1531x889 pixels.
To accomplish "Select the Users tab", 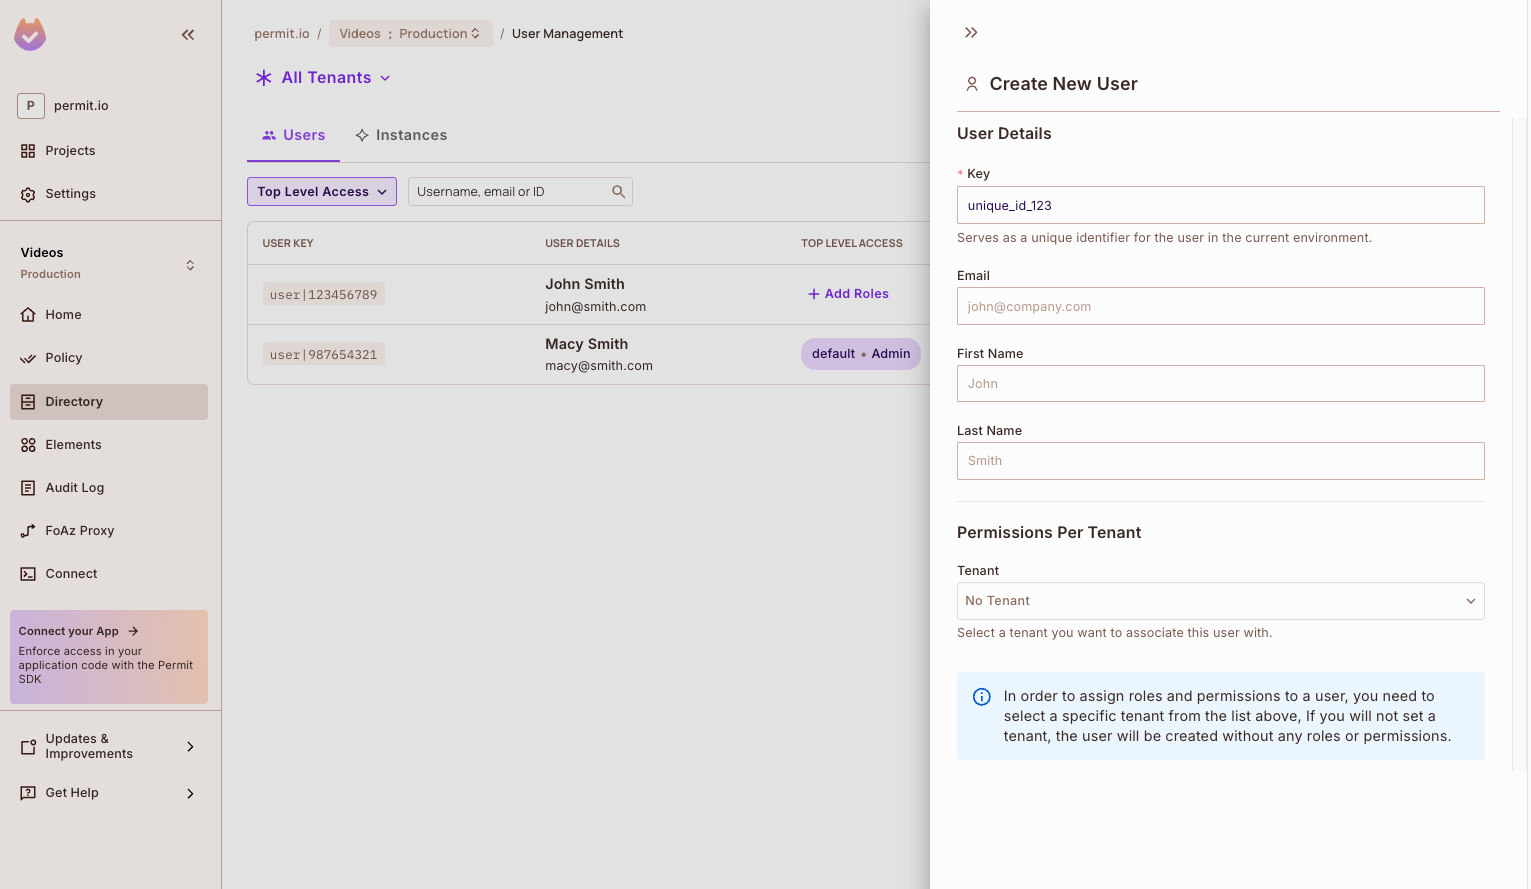I will click(x=293, y=135).
